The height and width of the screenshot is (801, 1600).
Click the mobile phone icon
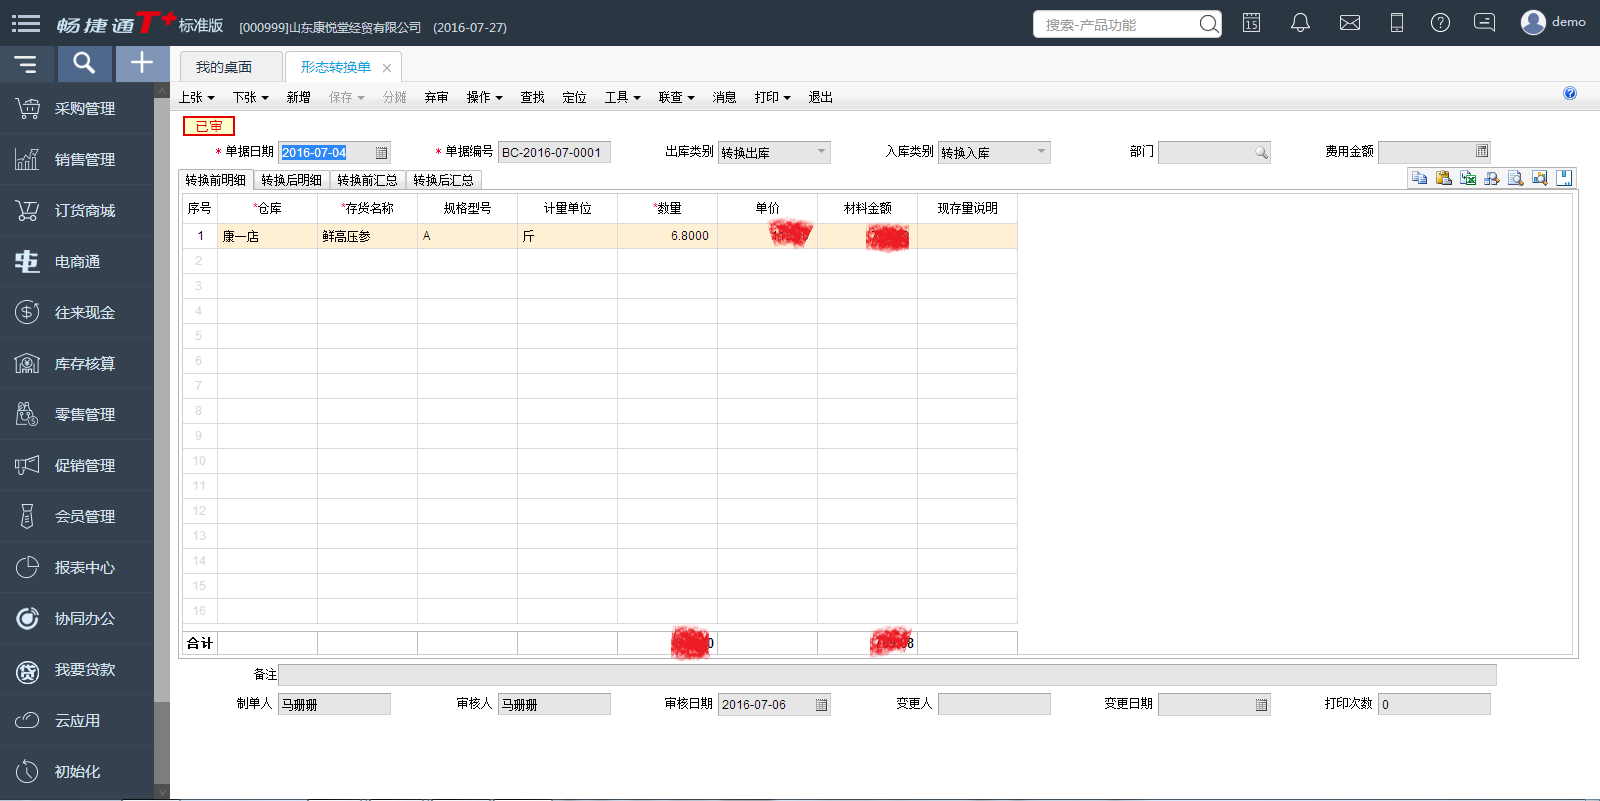[x=1397, y=23]
